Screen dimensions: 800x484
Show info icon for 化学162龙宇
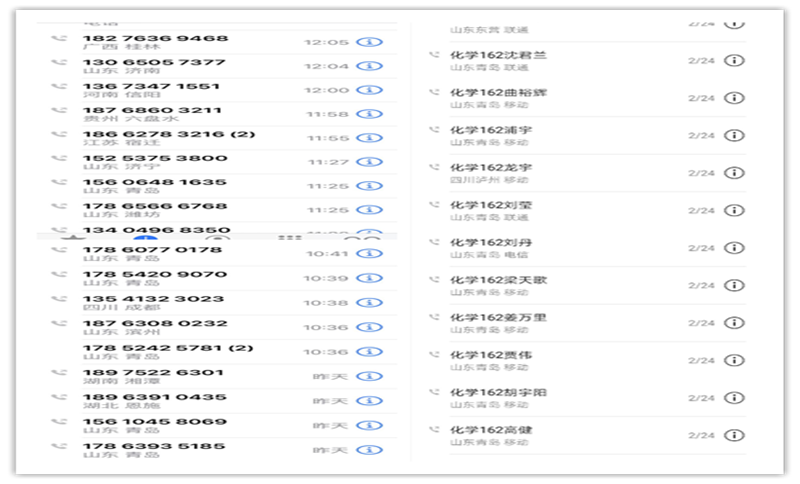[x=734, y=173]
